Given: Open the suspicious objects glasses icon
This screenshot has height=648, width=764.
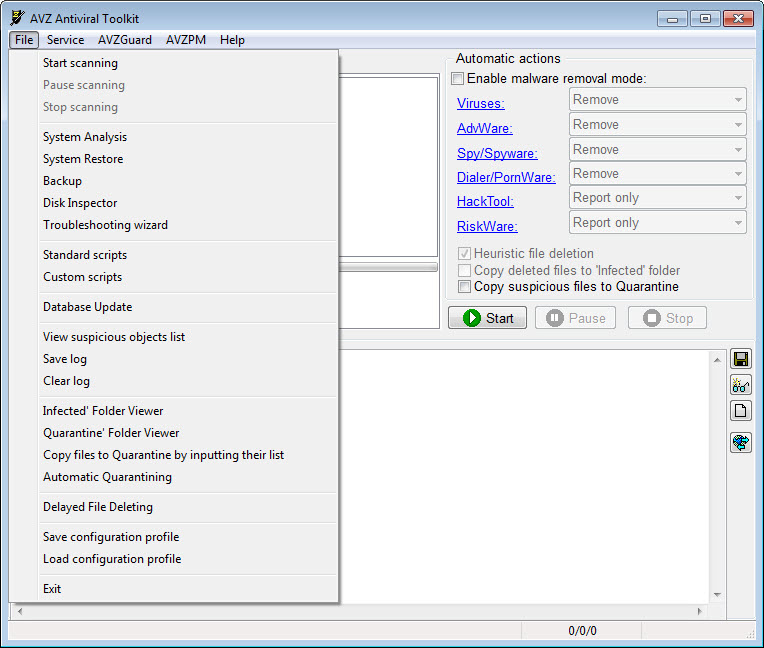Looking at the screenshot, I should point(741,385).
